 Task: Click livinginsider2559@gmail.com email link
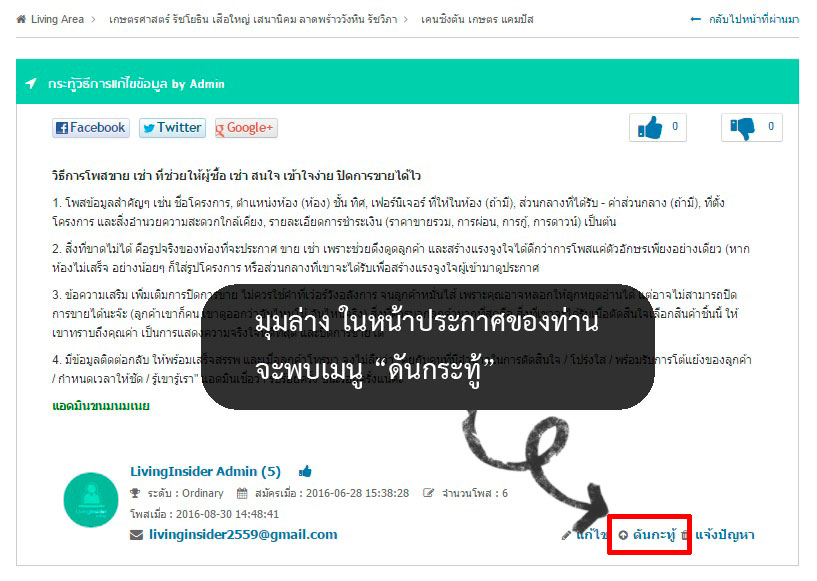coord(243,535)
